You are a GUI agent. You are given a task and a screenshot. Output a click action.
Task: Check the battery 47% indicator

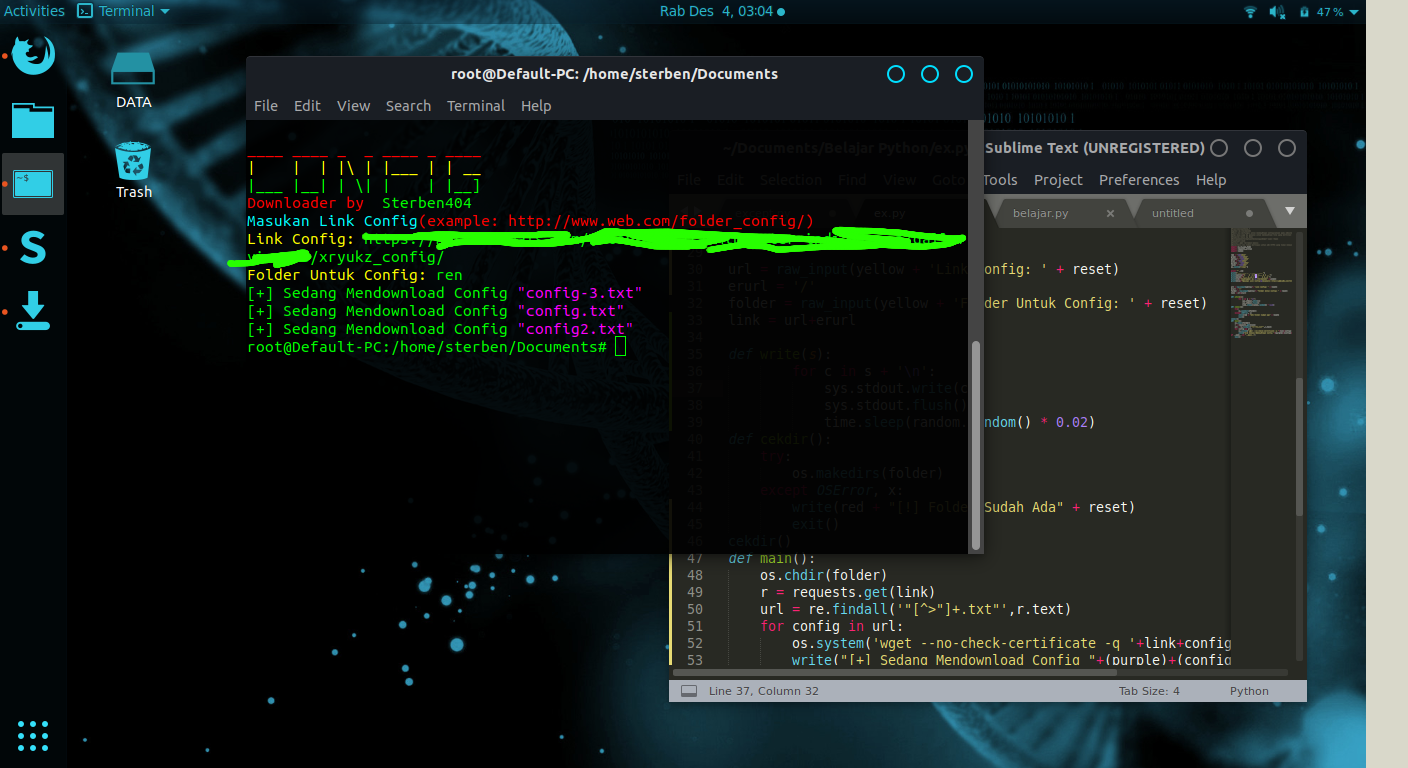tap(1322, 12)
